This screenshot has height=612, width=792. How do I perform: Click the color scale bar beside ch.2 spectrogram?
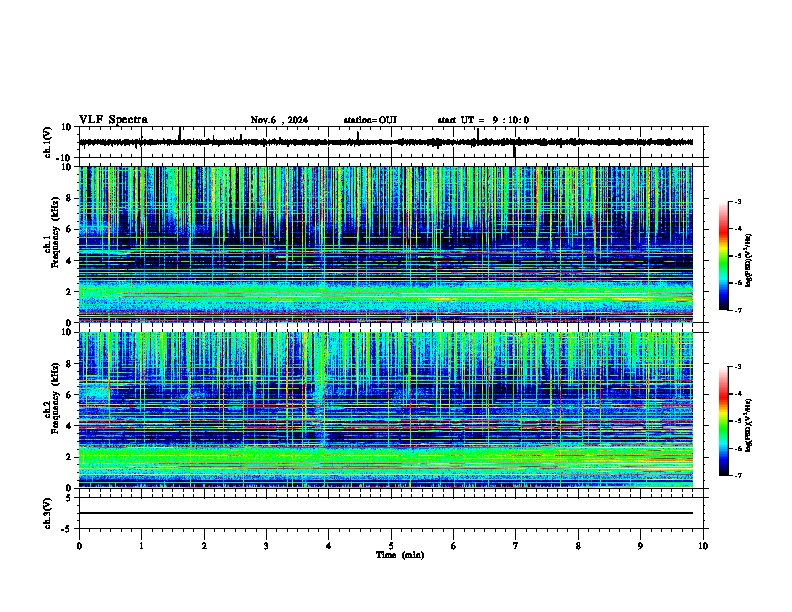[724, 421]
